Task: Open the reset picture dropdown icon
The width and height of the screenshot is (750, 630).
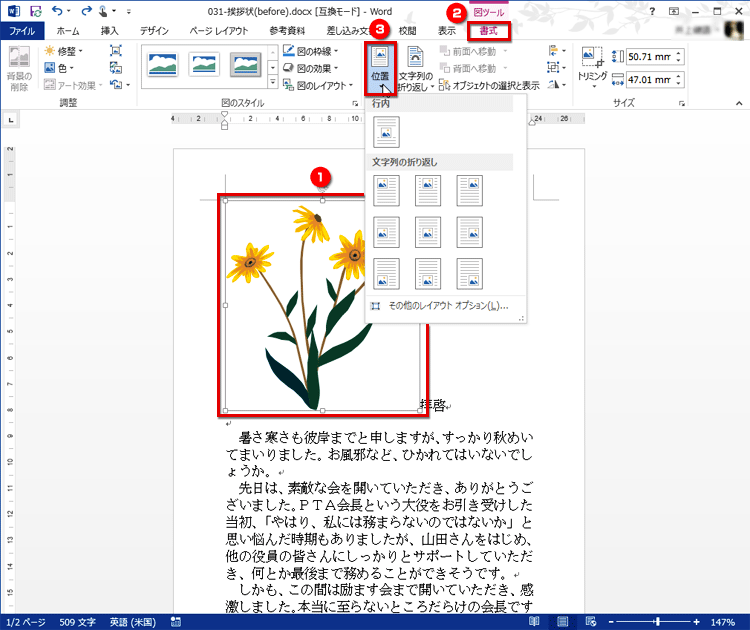Action: click(120, 85)
